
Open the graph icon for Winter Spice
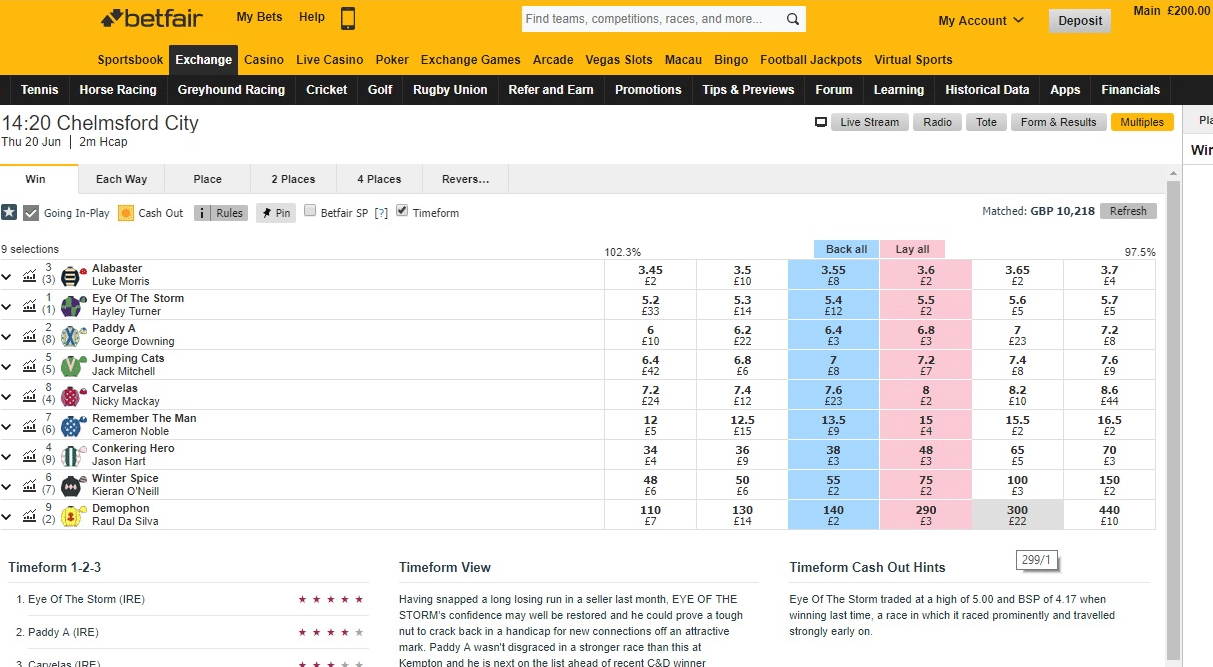[x=29, y=485]
